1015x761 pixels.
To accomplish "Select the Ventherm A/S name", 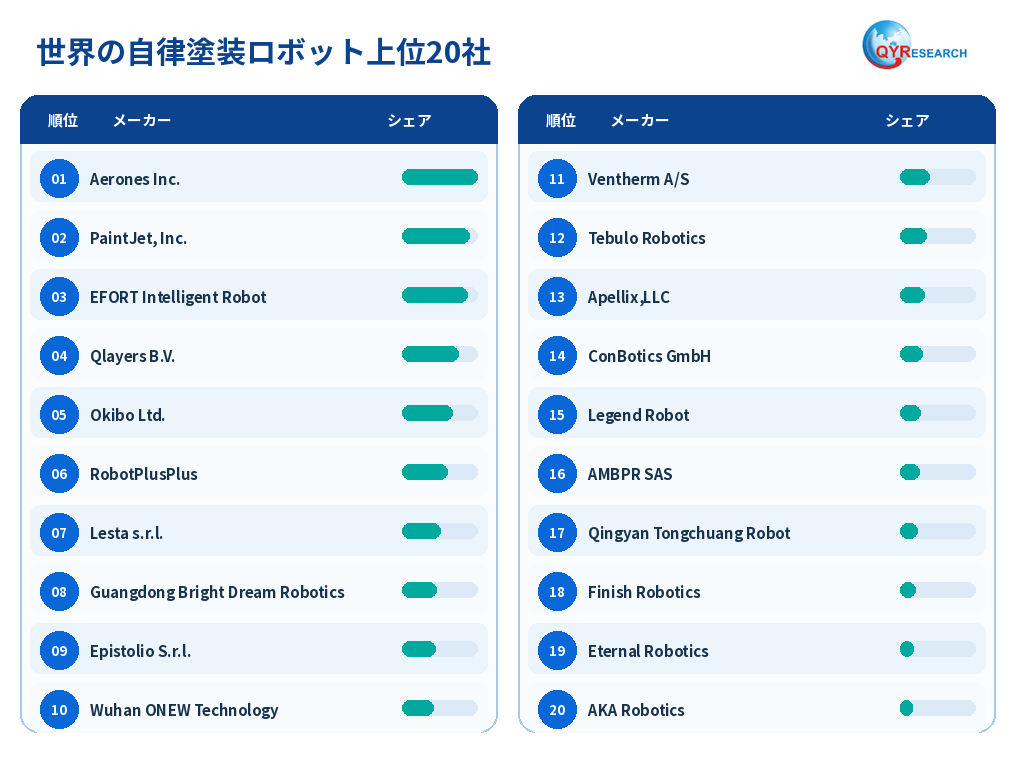I will (638, 179).
